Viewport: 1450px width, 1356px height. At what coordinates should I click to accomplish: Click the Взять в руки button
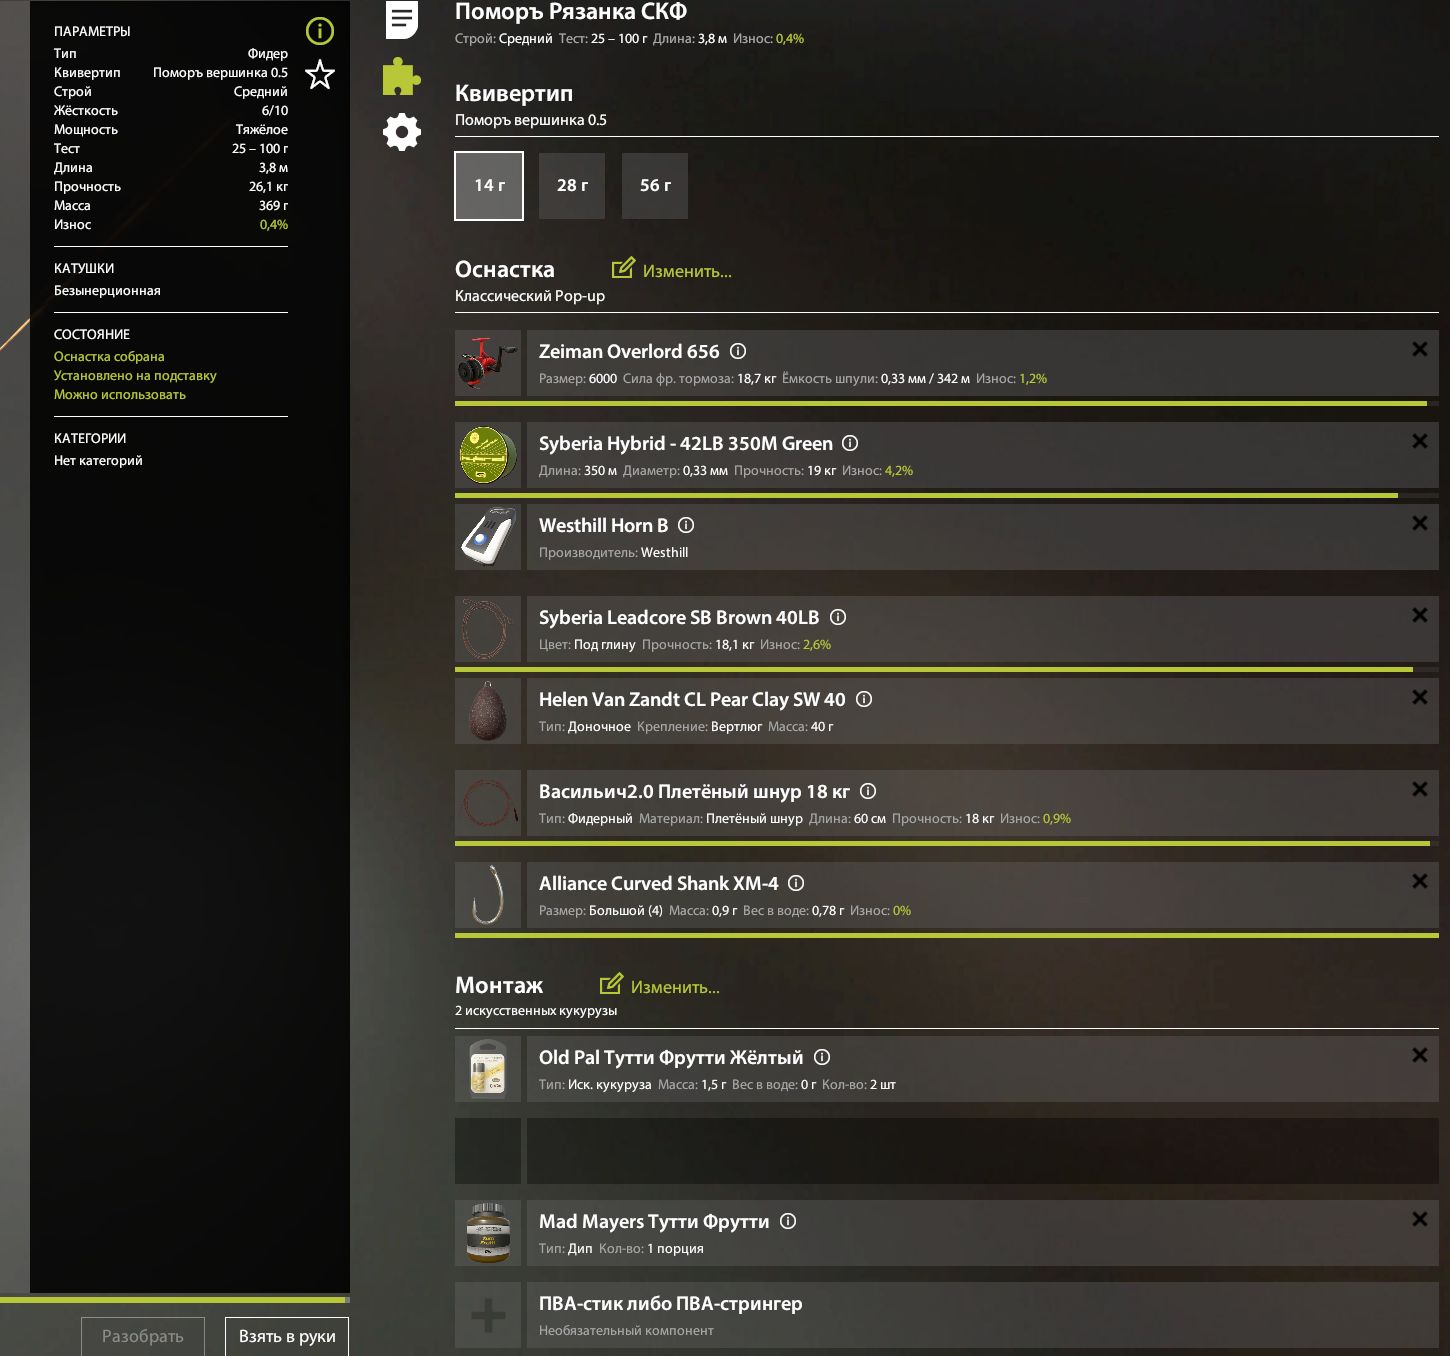click(x=287, y=1336)
